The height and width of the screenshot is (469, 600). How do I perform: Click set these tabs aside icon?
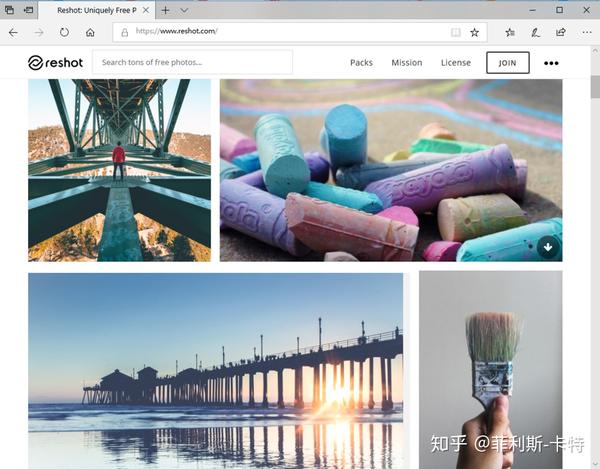29,10
